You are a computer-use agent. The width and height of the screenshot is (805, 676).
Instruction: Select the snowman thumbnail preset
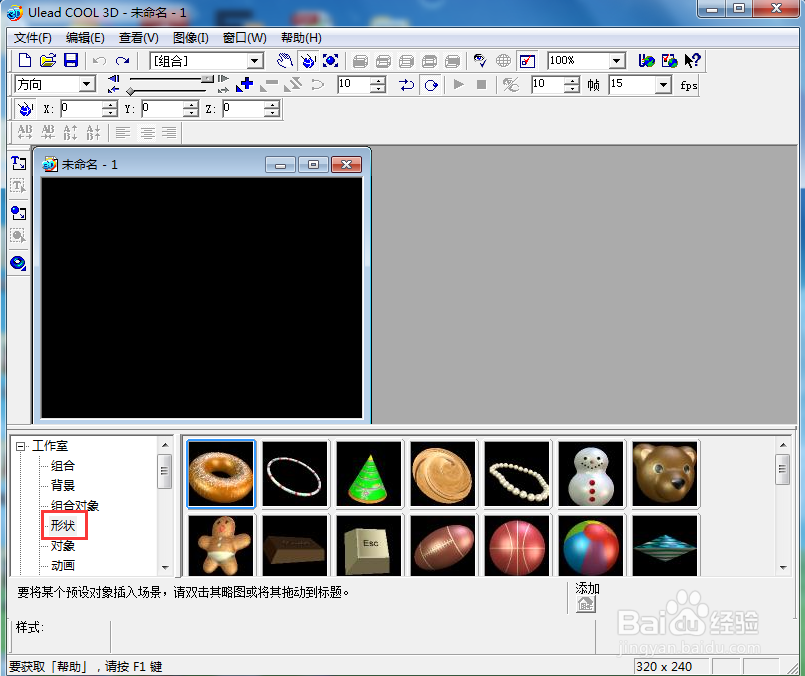click(591, 474)
